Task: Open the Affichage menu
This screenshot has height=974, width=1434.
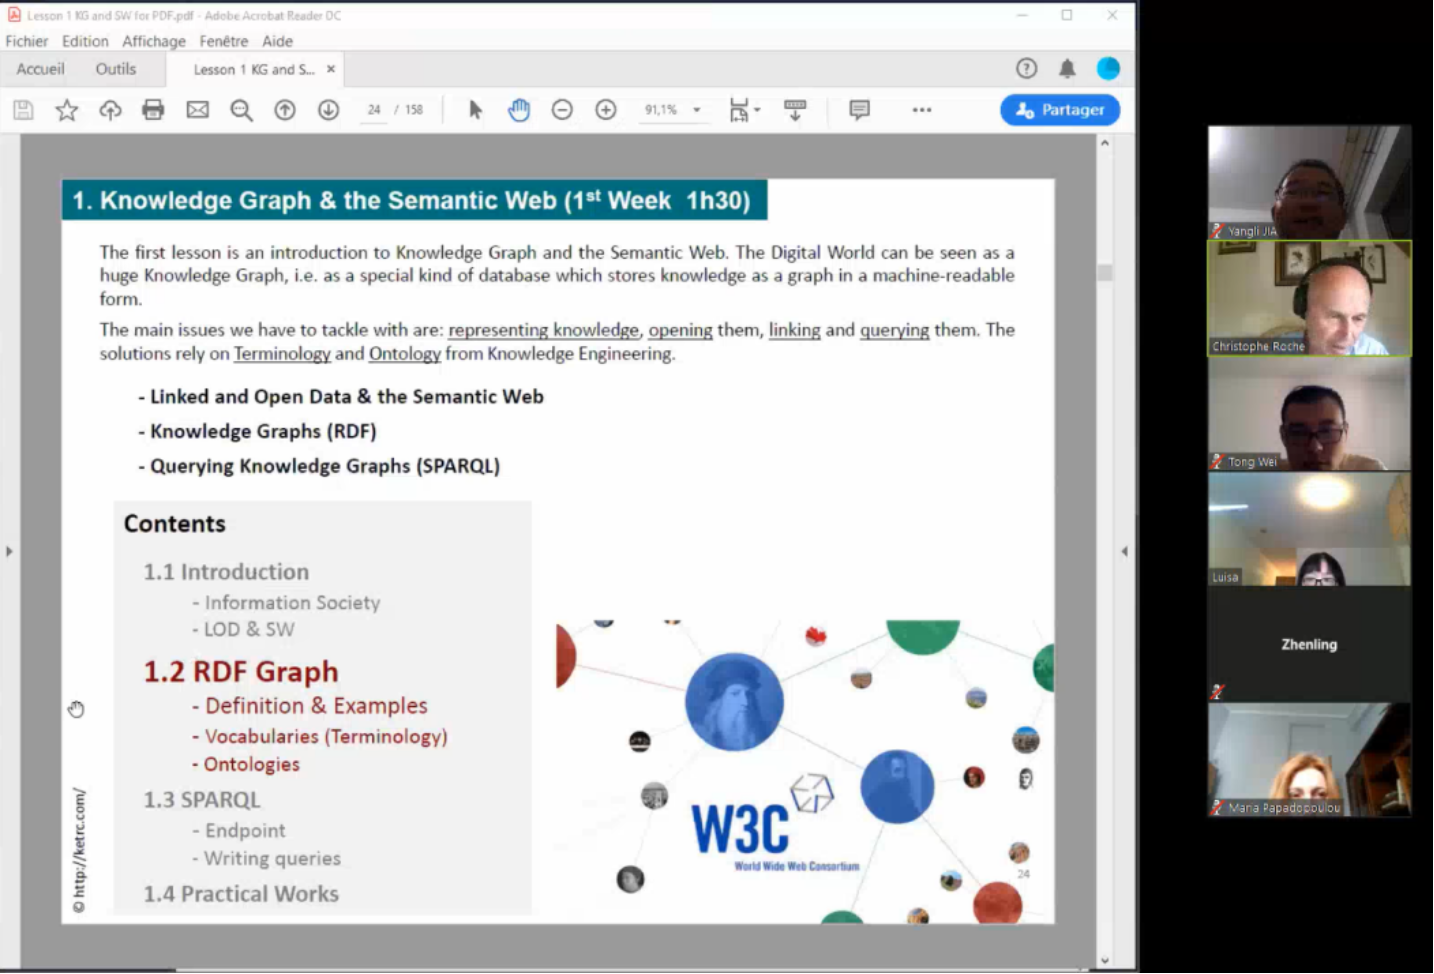Action: coord(153,41)
